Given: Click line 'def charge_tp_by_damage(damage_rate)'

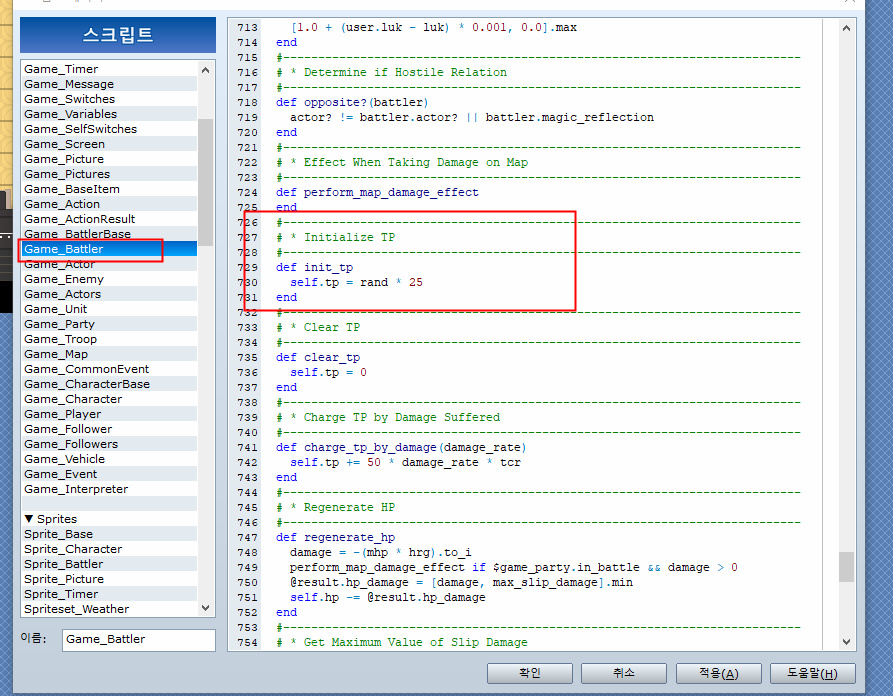Looking at the screenshot, I should click(401, 447).
